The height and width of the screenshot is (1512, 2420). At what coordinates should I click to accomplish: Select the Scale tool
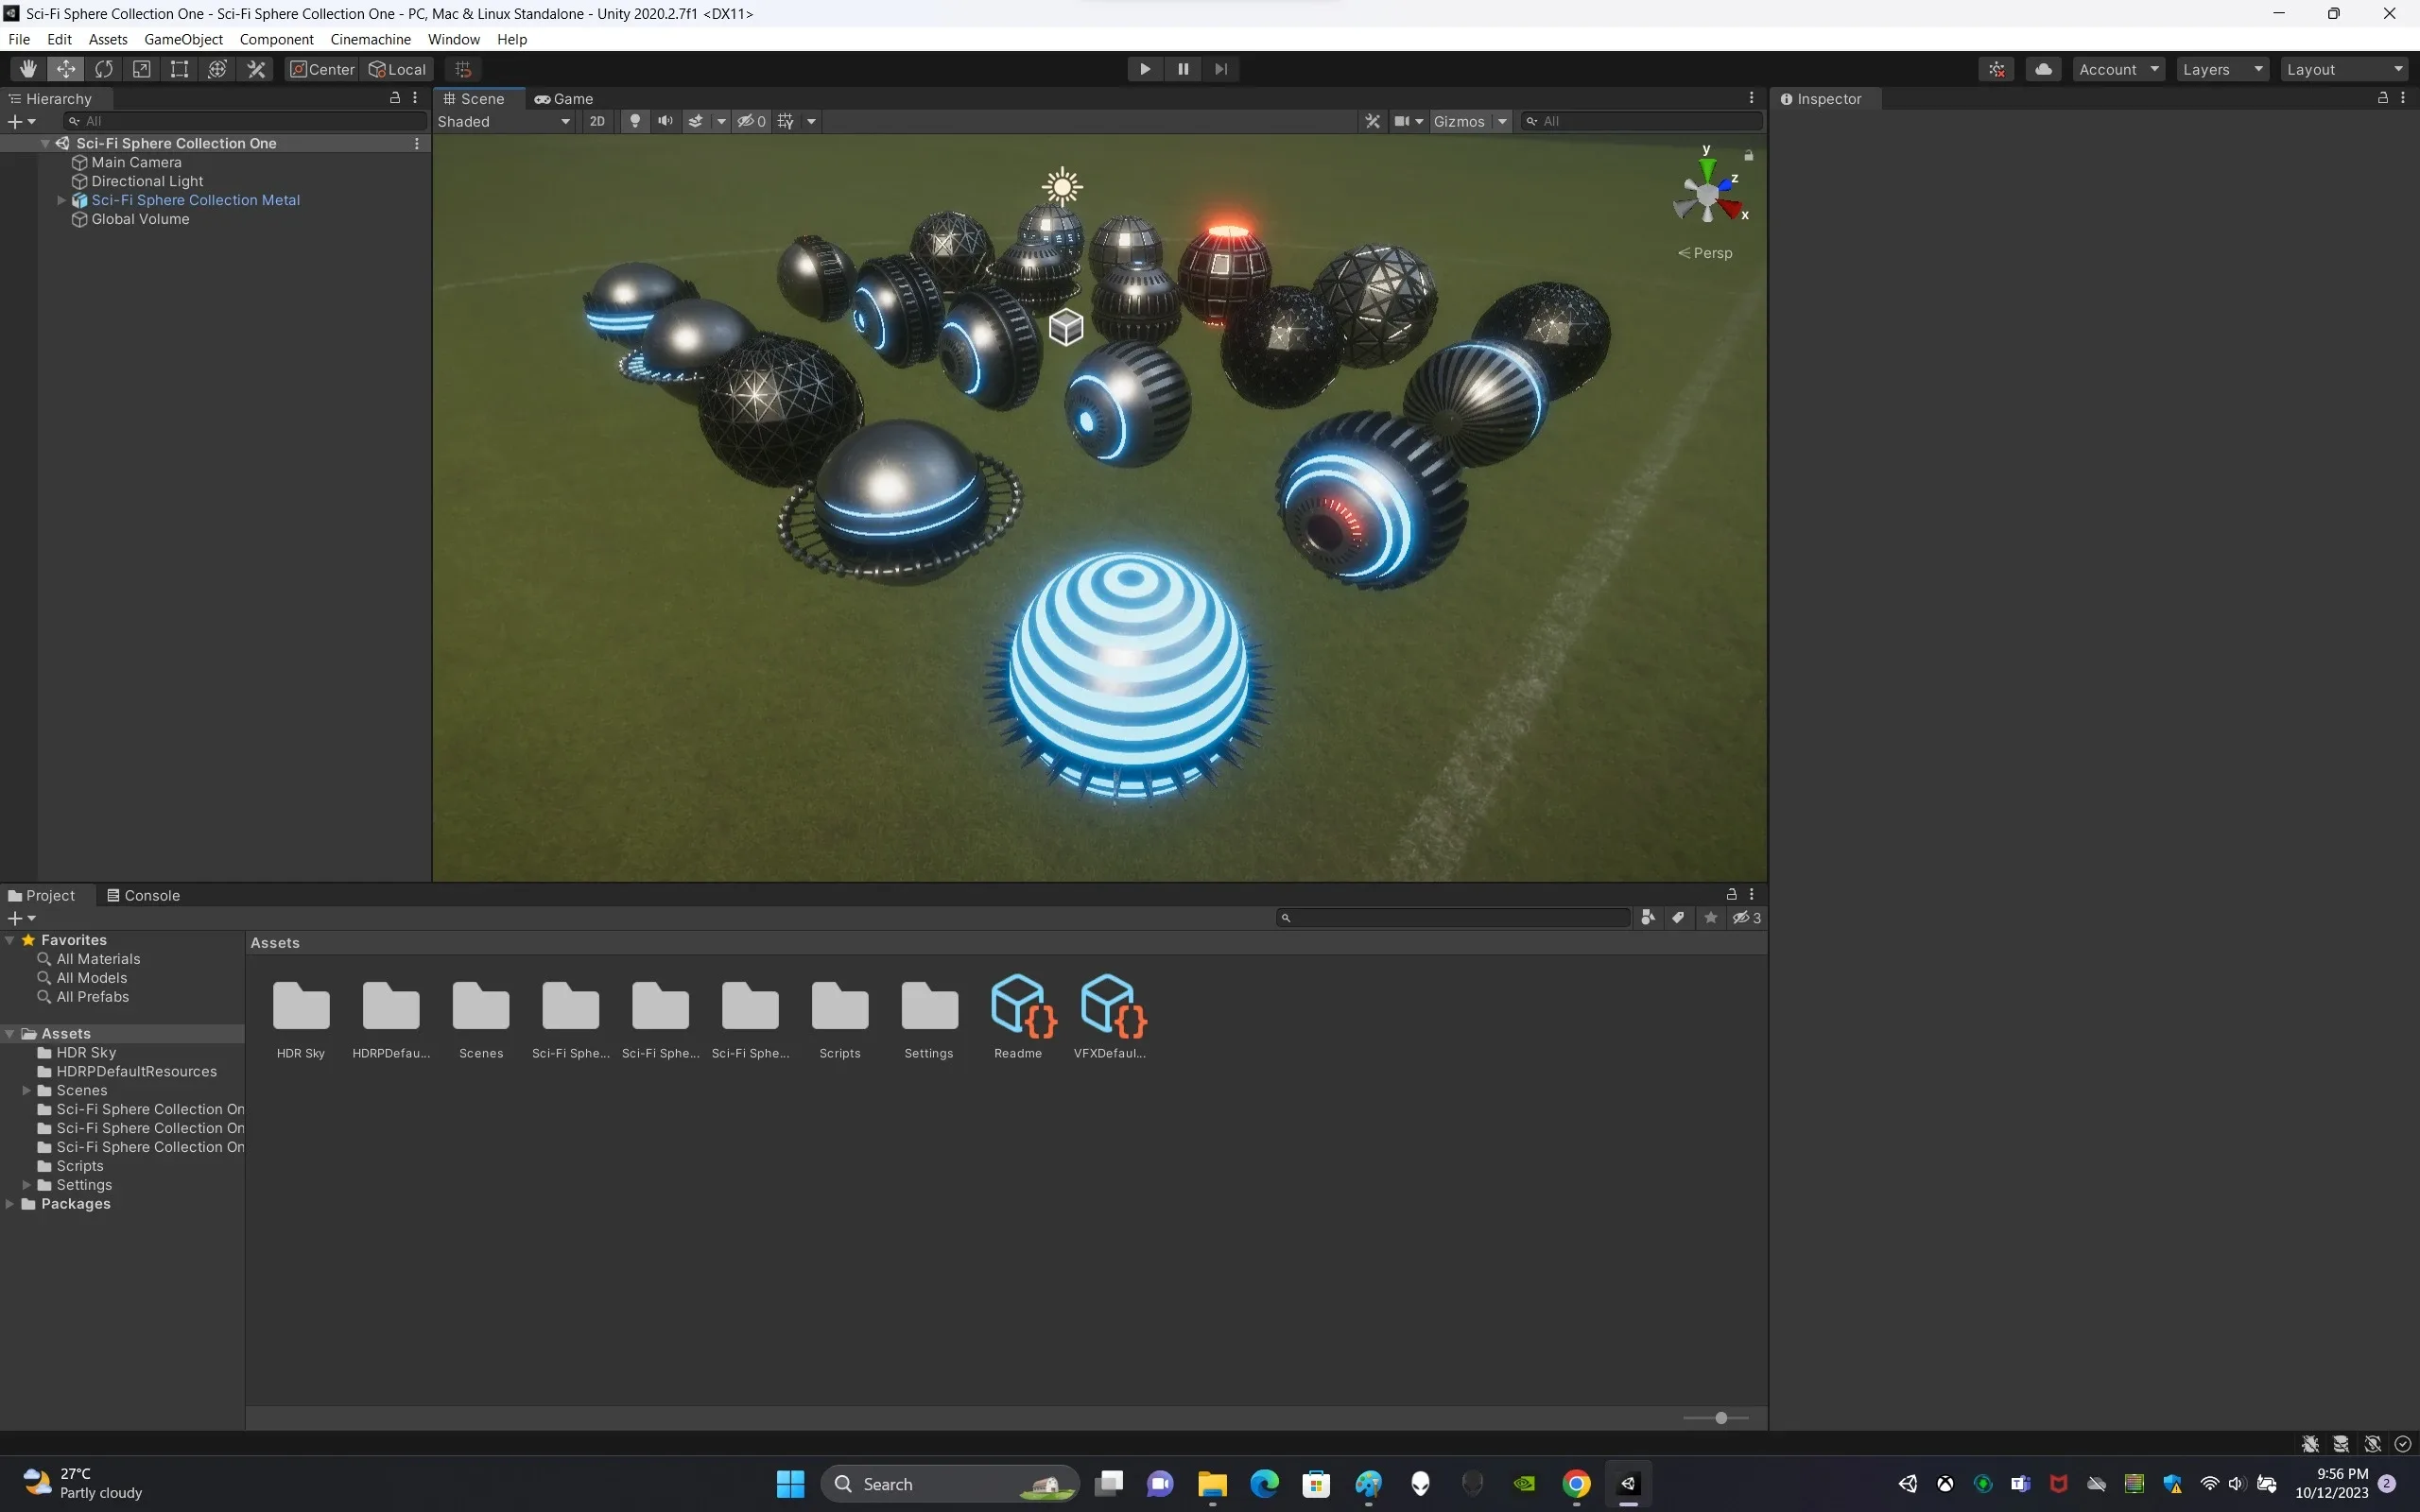tap(142, 69)
